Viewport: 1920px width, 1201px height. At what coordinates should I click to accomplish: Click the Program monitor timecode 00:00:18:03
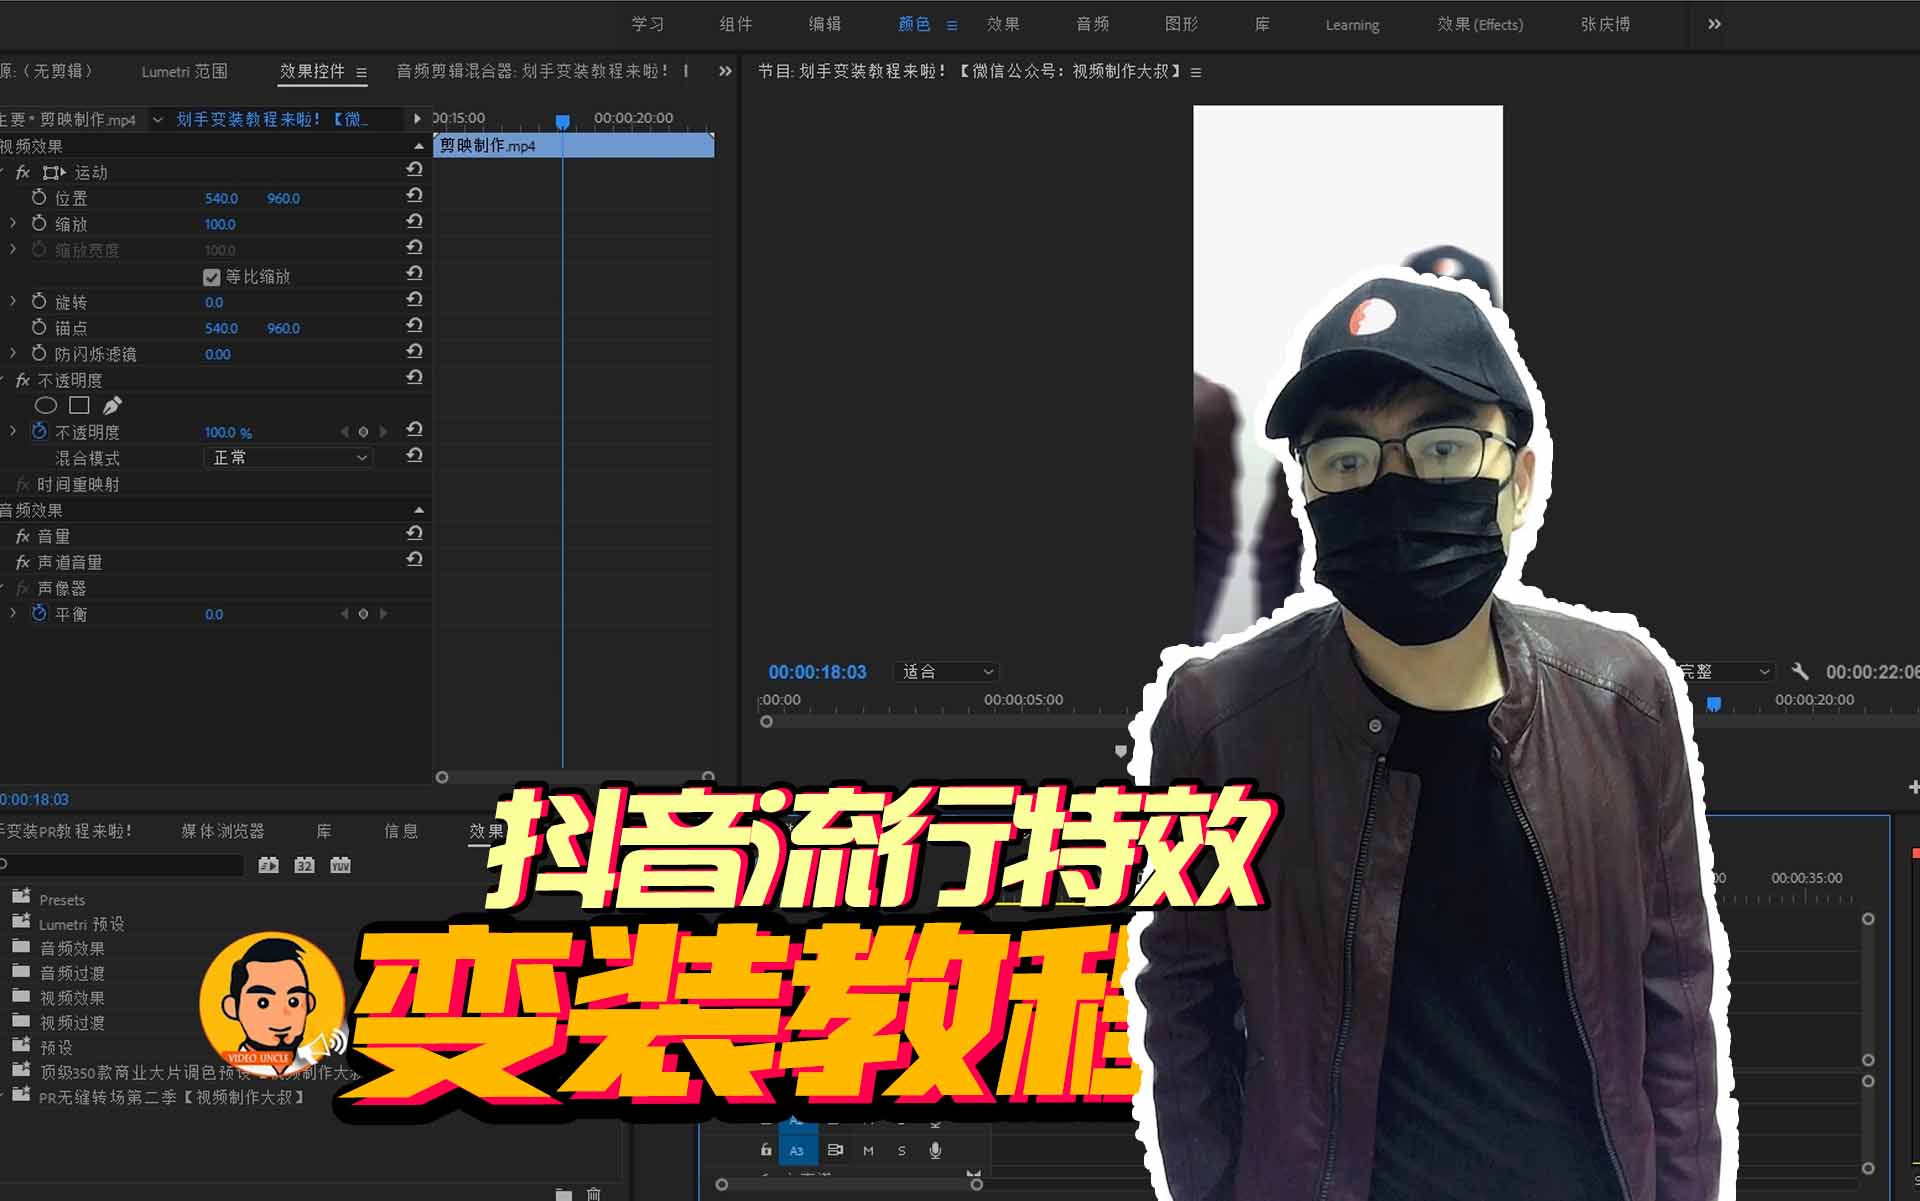[817, 672]
